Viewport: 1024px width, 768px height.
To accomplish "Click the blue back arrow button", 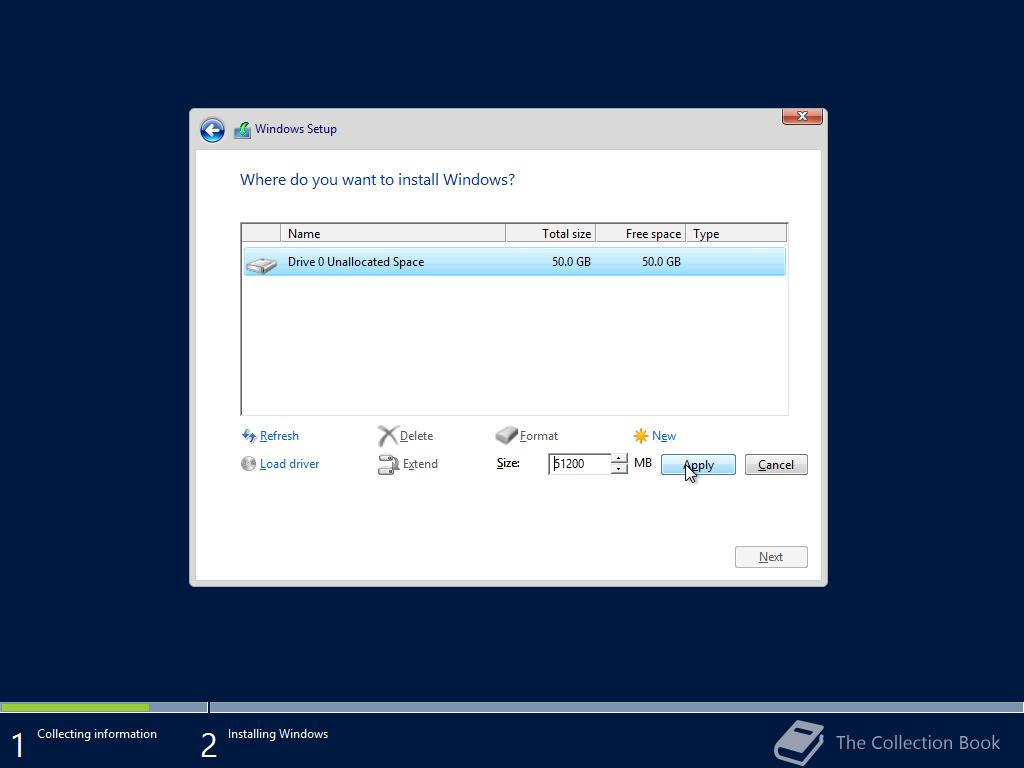I will (x=212, y=129).
